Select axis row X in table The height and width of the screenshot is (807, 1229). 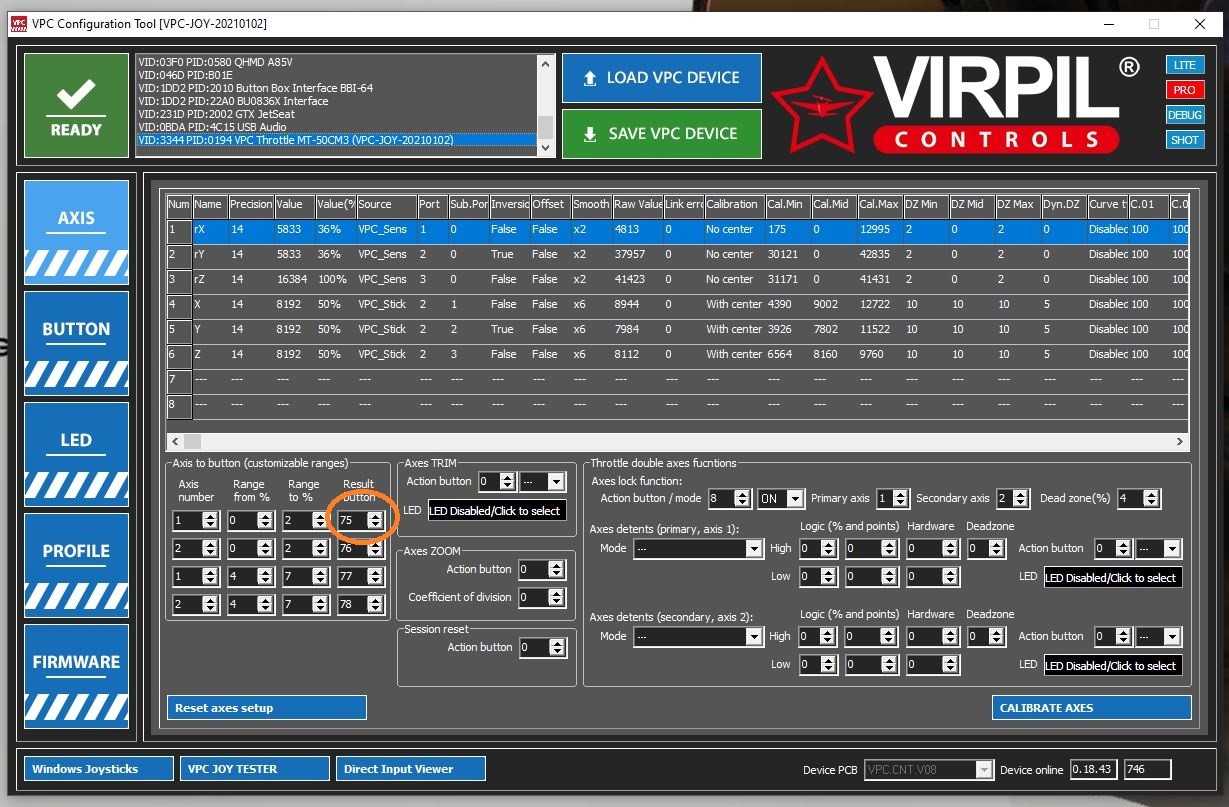(678, 304)
